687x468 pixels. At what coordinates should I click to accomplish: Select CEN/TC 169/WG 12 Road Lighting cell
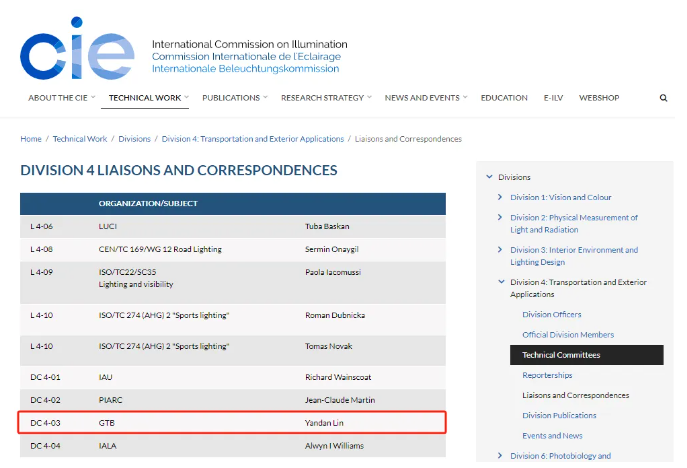tap(160, 249)
